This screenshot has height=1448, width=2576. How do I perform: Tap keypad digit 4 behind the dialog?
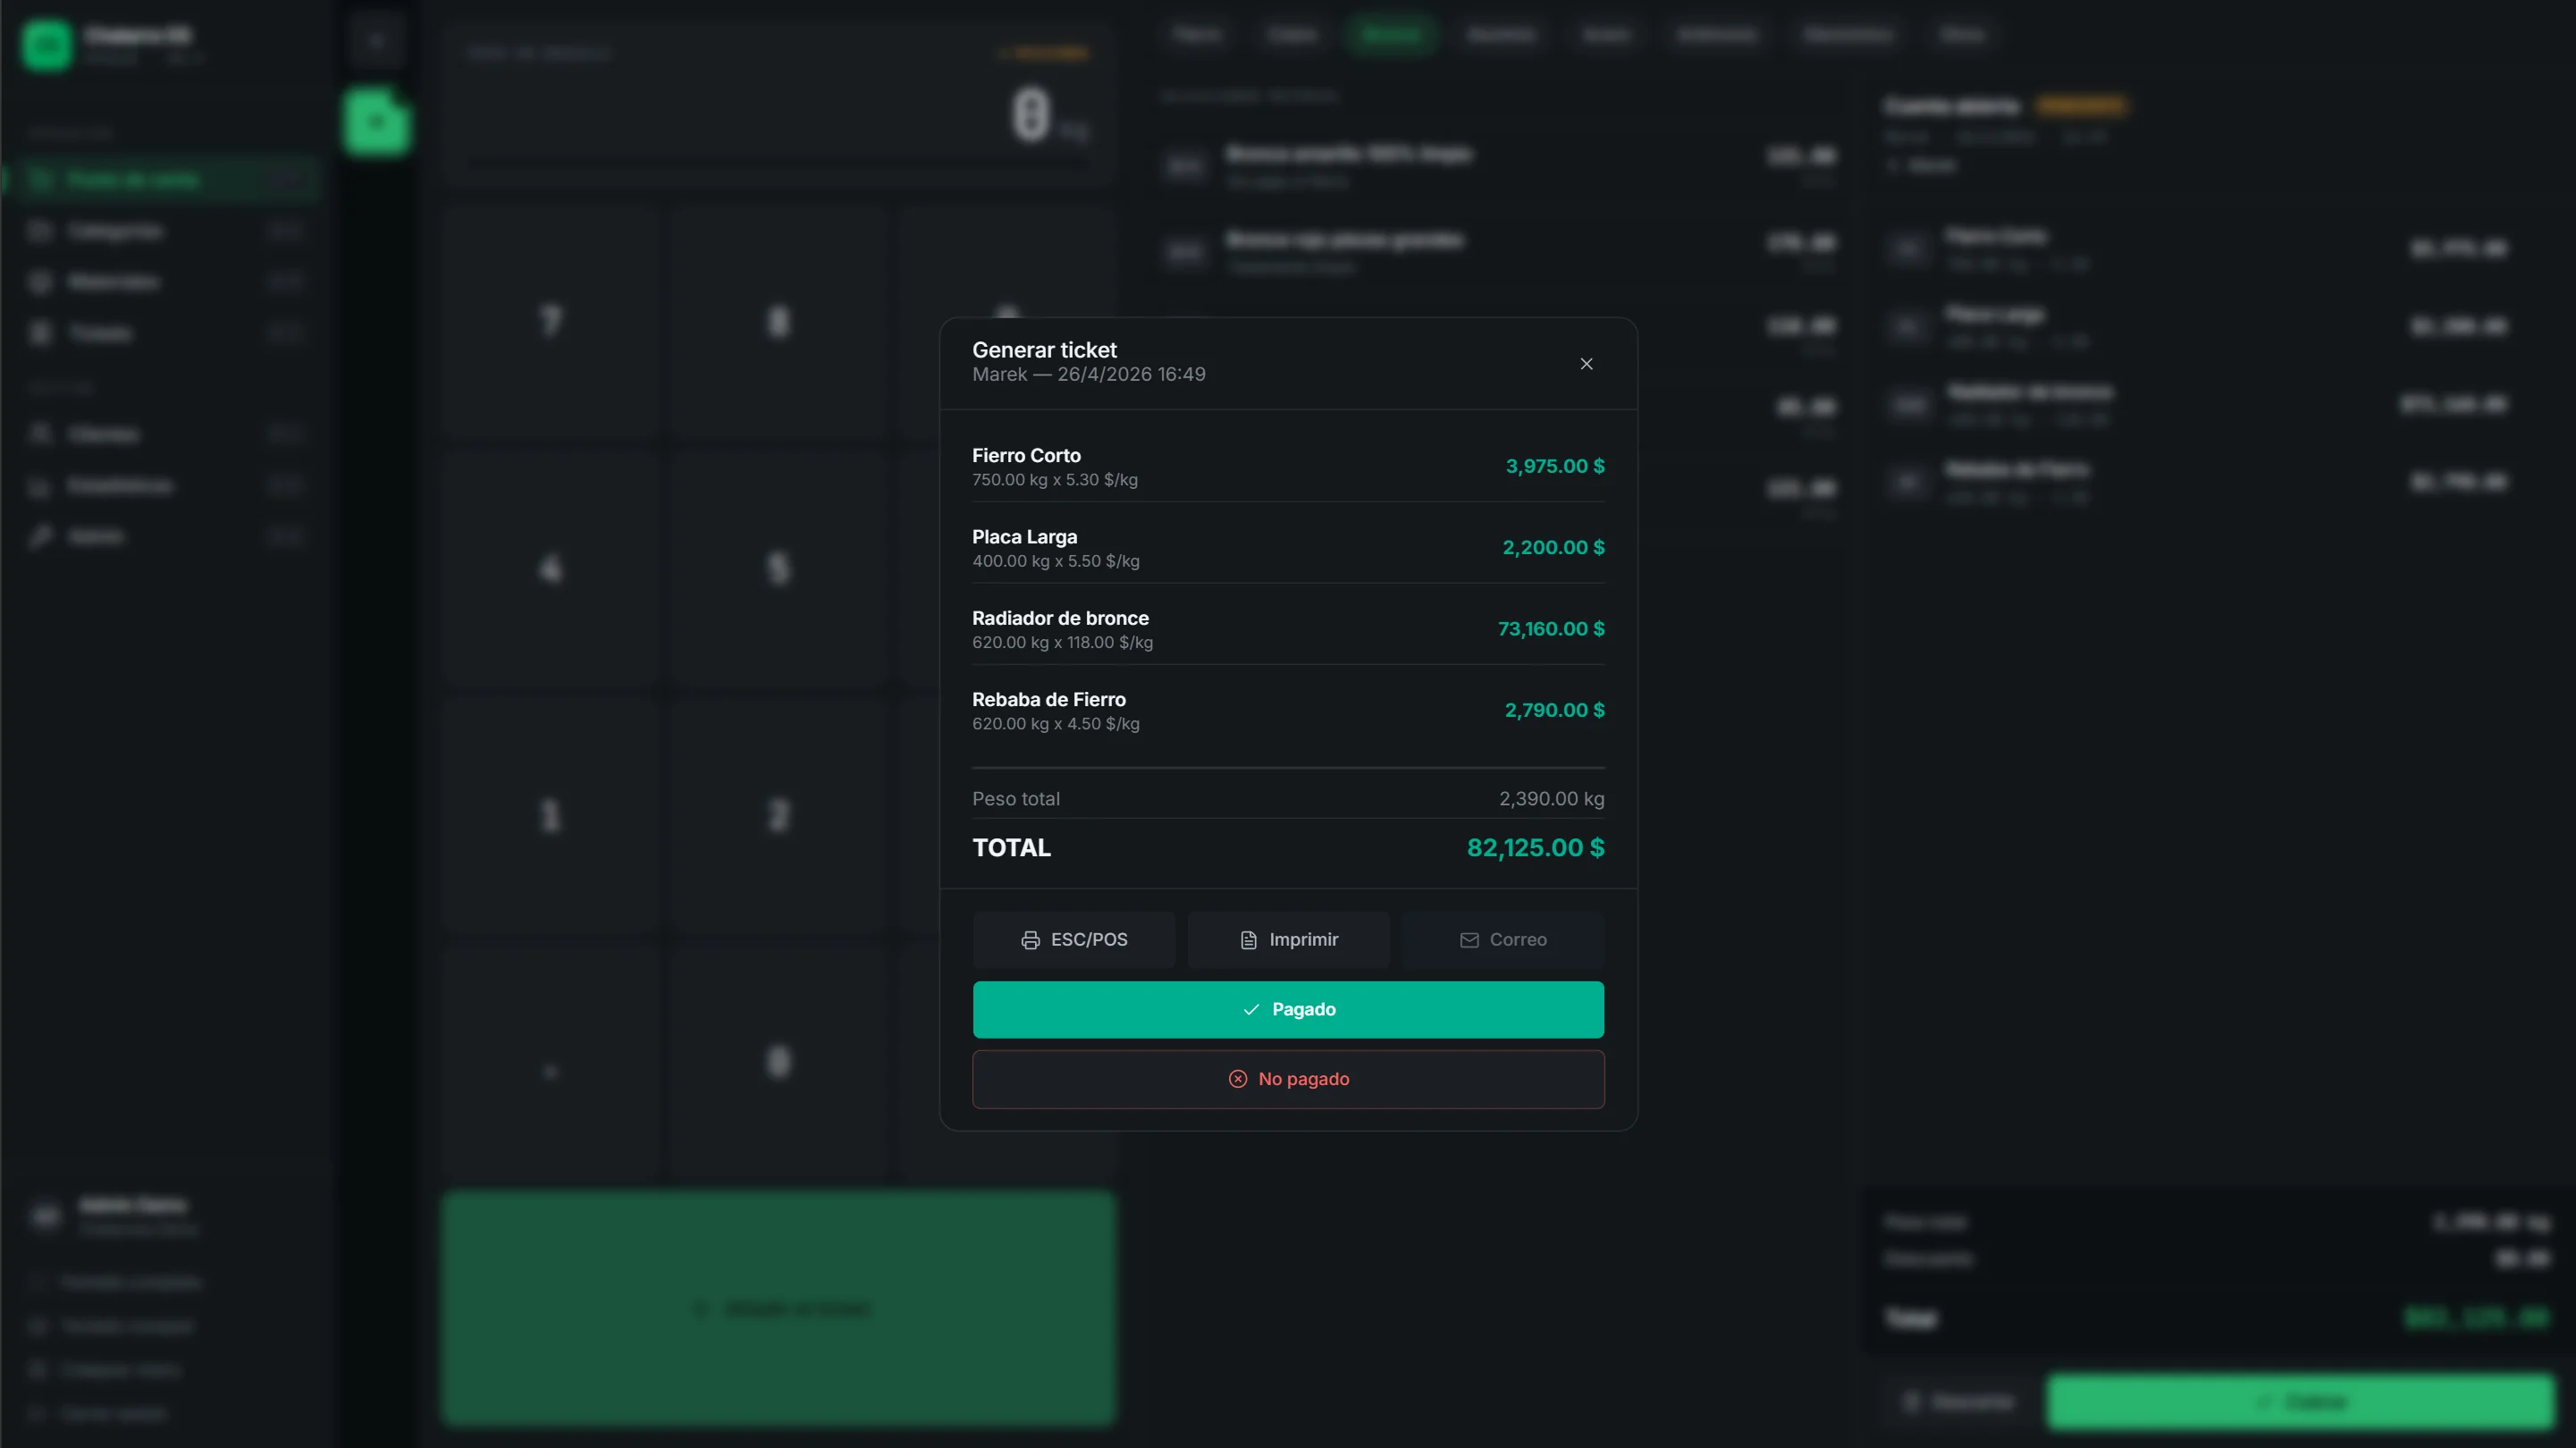point(551,569)
